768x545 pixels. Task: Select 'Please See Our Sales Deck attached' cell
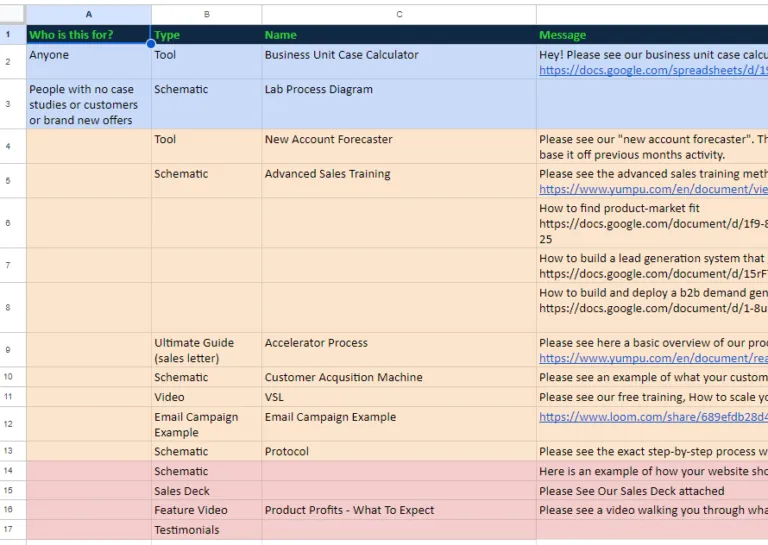(652, 490)
